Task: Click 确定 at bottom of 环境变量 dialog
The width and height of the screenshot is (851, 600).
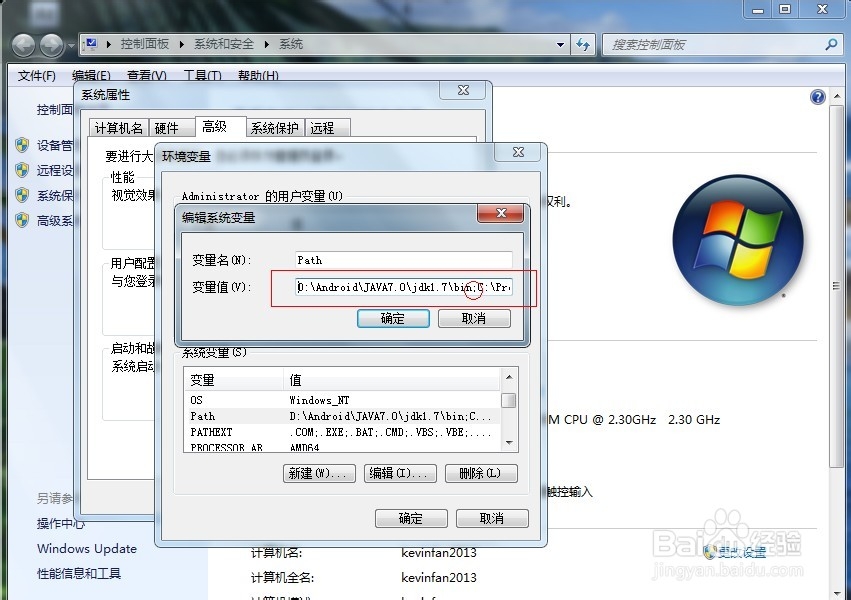Action: coord(411,519)
